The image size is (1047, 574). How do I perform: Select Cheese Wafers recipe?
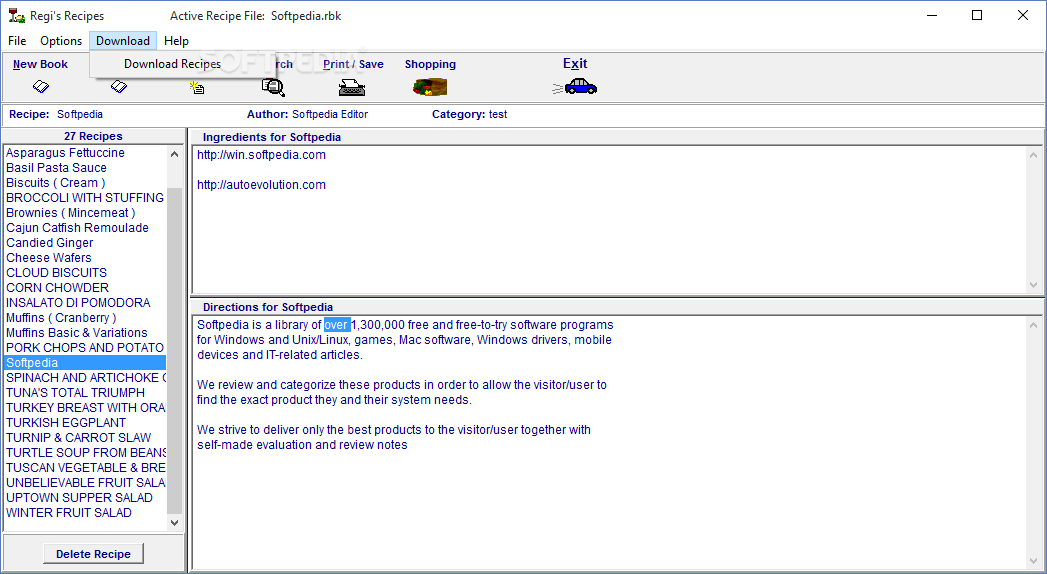point(85,258)
